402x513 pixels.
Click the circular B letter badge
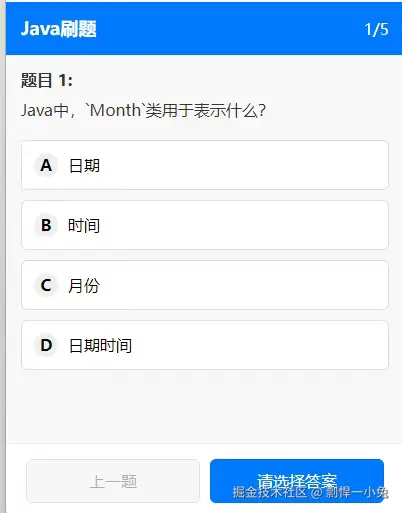[46, 225]
